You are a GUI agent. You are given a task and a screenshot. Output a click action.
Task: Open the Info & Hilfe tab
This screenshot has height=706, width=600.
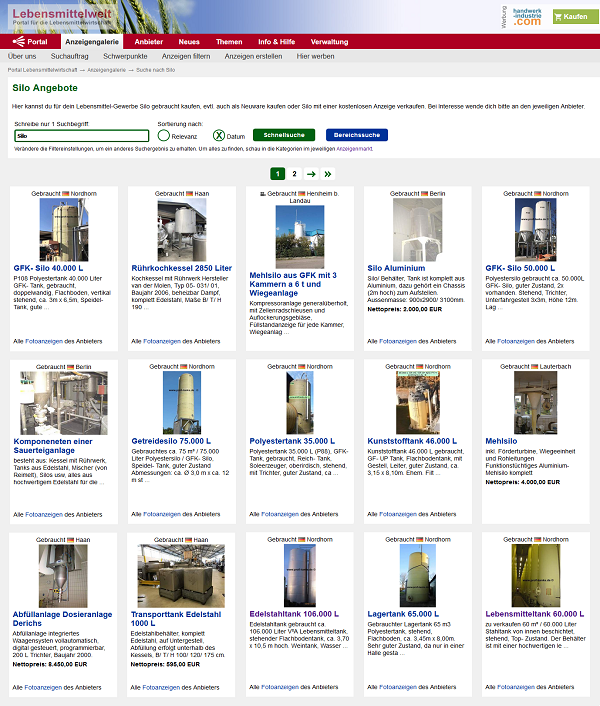coord(276,42)
